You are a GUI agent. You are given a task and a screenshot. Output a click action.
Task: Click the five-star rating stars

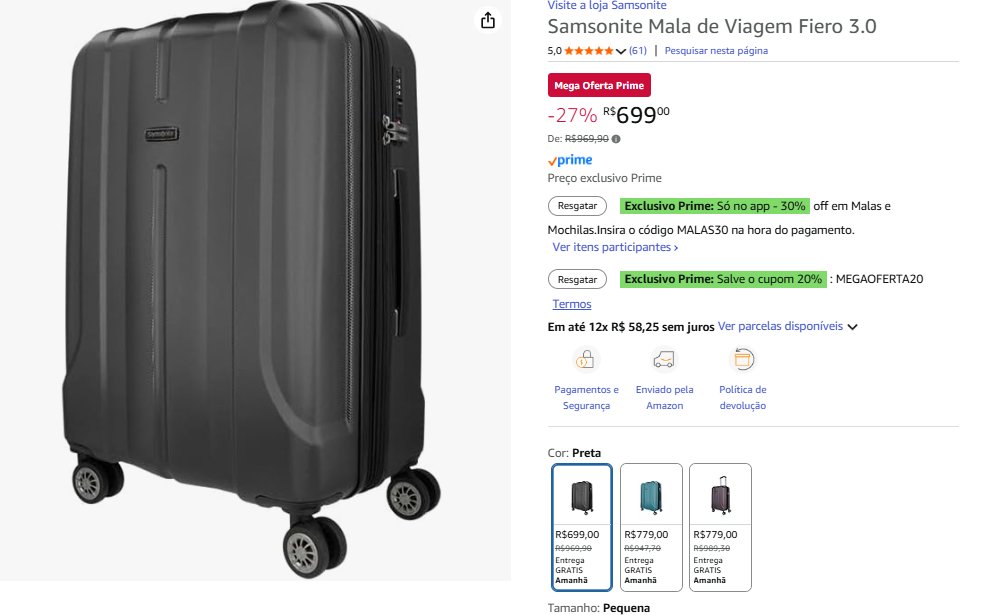[x=589, y=51]
